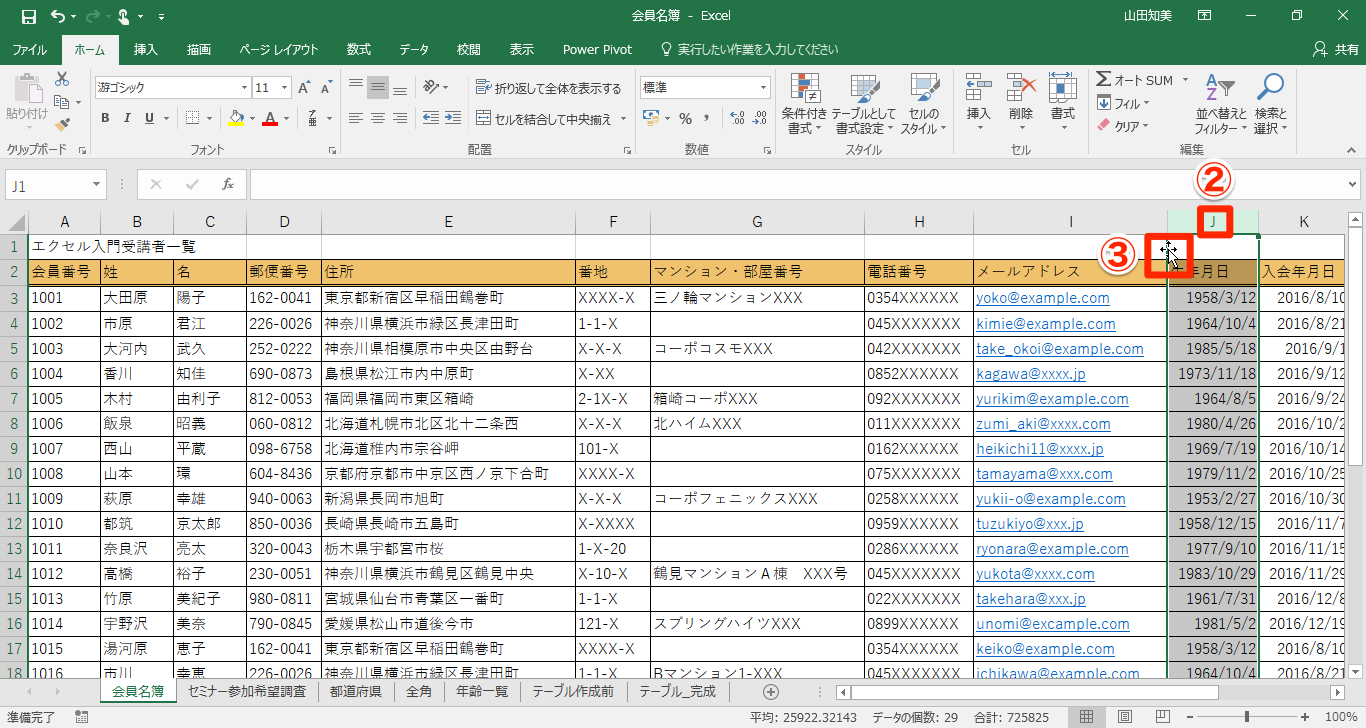
Task: Switch to the ページ レイアウト ribbon tab
Action: 279,49
